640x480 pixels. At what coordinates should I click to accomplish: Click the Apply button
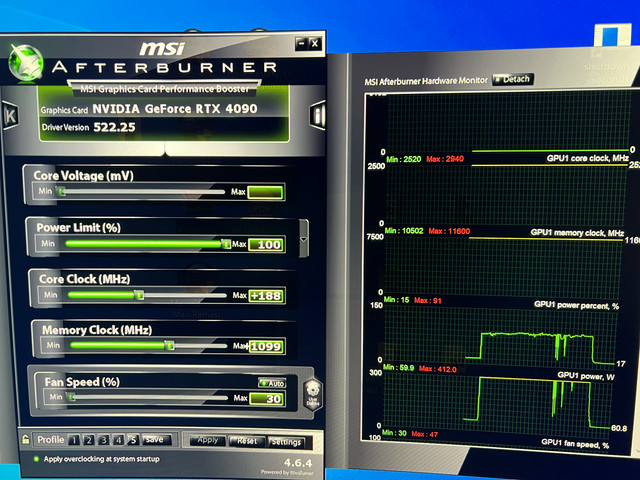208,440
